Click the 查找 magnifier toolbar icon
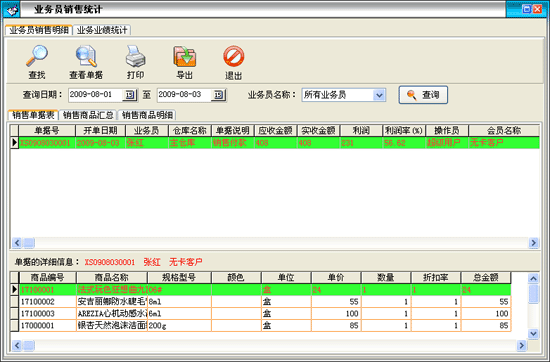550x362 pixels. point(37,56)
